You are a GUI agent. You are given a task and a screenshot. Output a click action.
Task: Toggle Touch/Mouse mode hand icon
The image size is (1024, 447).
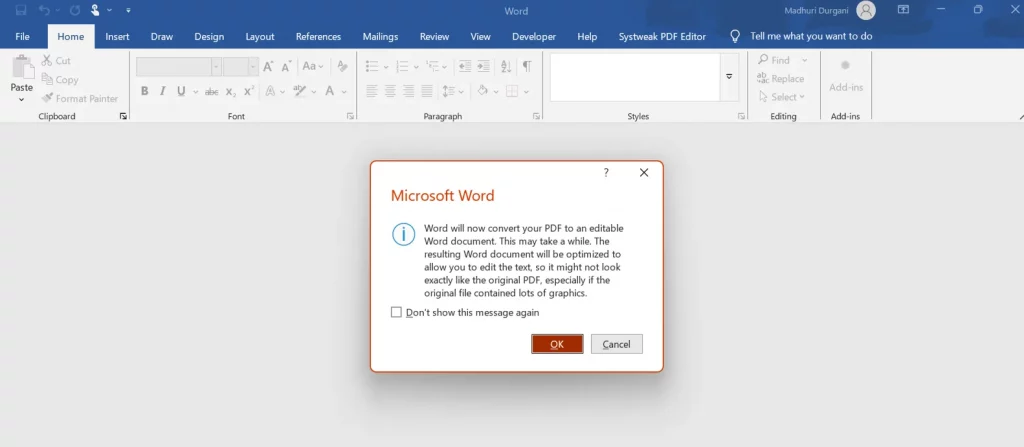[x=95, y=10]
